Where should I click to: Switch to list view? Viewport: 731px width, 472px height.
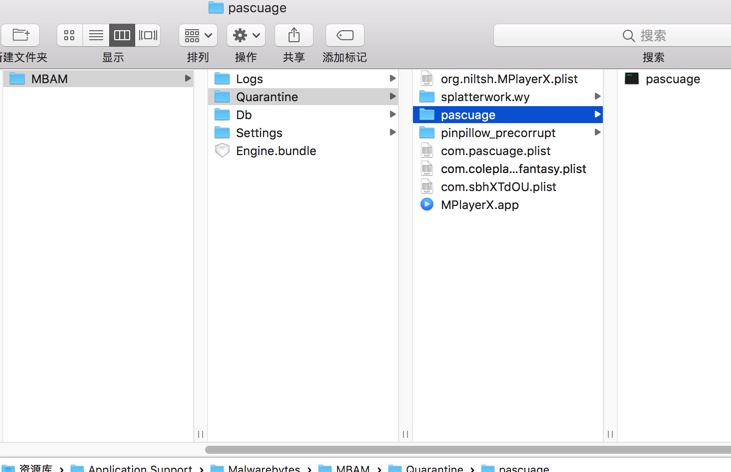tap(96, 35)
